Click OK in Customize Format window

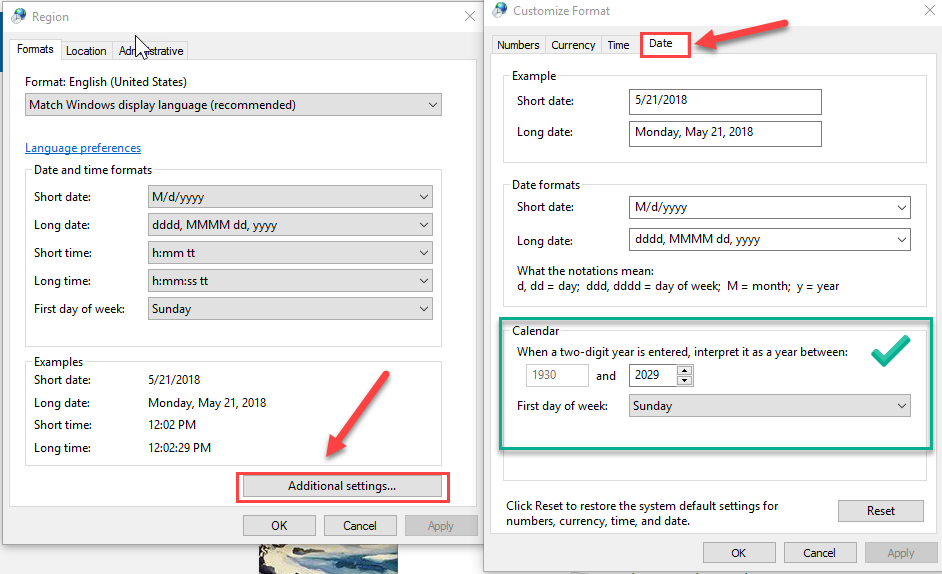pyautogui.click(x=739, y=553)
